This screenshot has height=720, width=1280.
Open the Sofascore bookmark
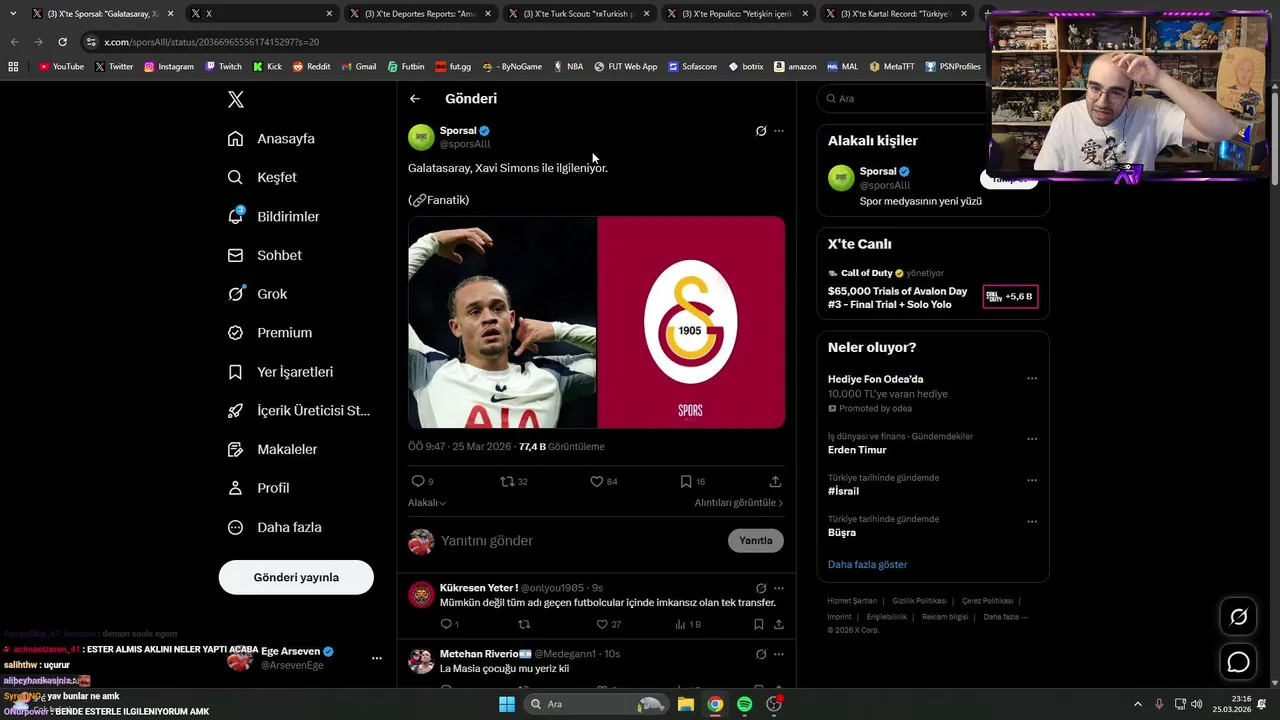click(692, 66)
